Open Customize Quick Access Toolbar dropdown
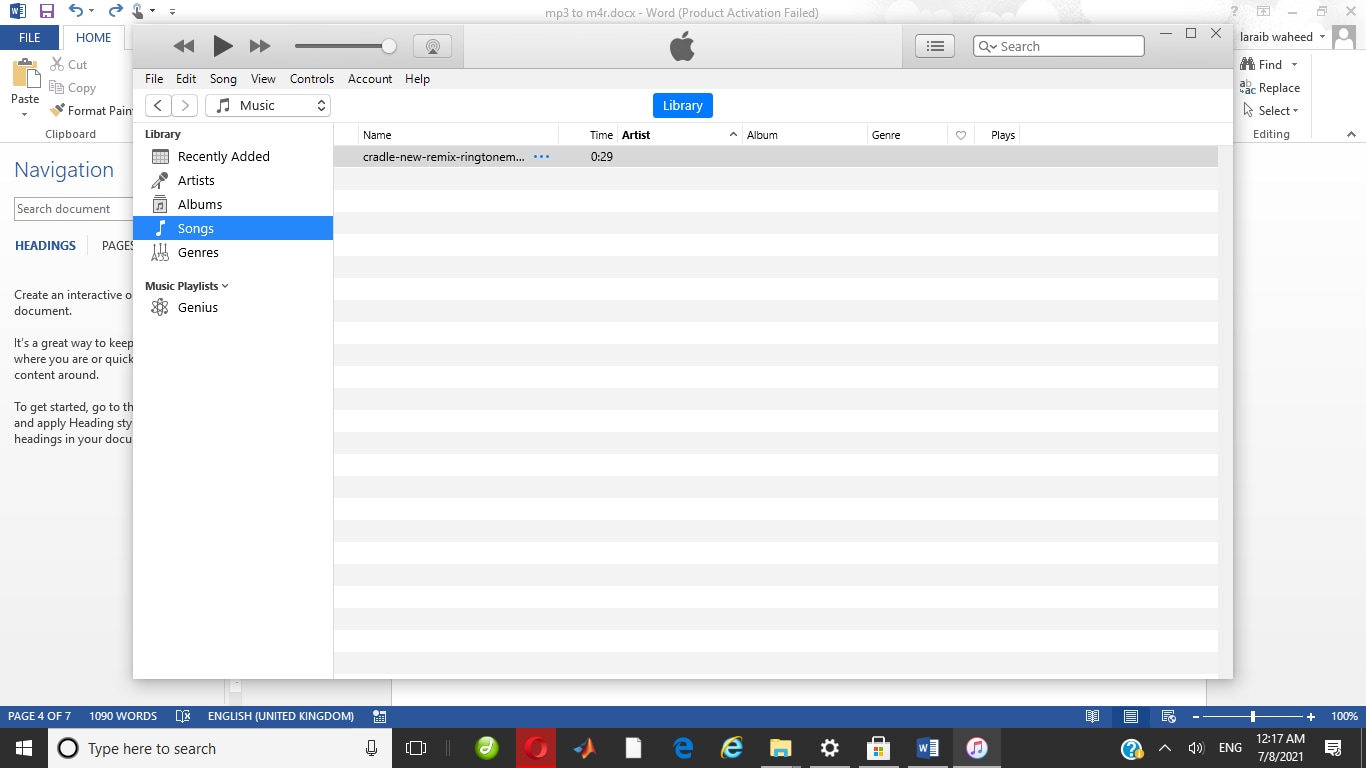1366x768 pixels. [172, 12]
